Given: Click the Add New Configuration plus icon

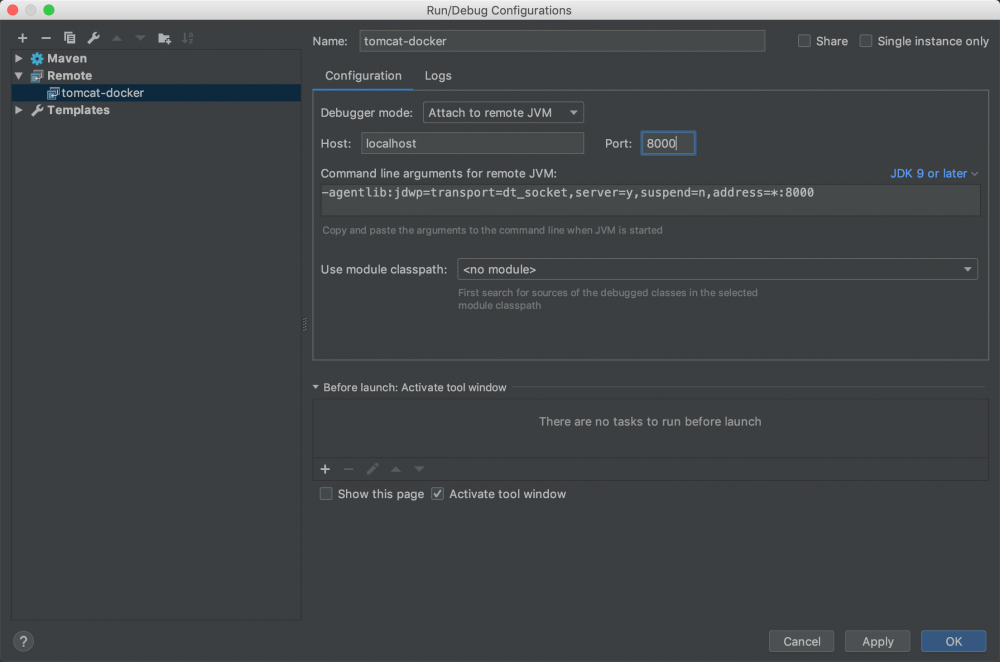Looking at the screenshot, I should pyautogui.click(x=22, y=38).
